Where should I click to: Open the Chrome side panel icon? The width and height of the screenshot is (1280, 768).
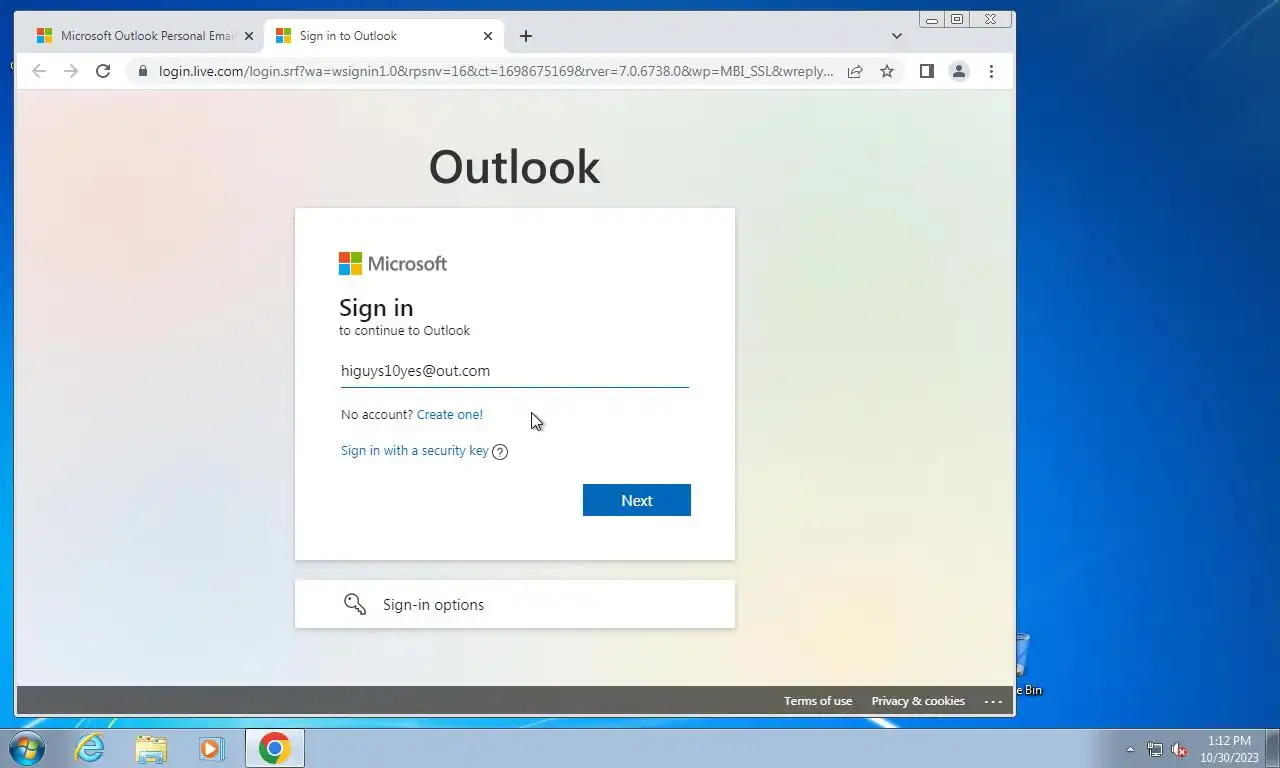pos(927,71)
